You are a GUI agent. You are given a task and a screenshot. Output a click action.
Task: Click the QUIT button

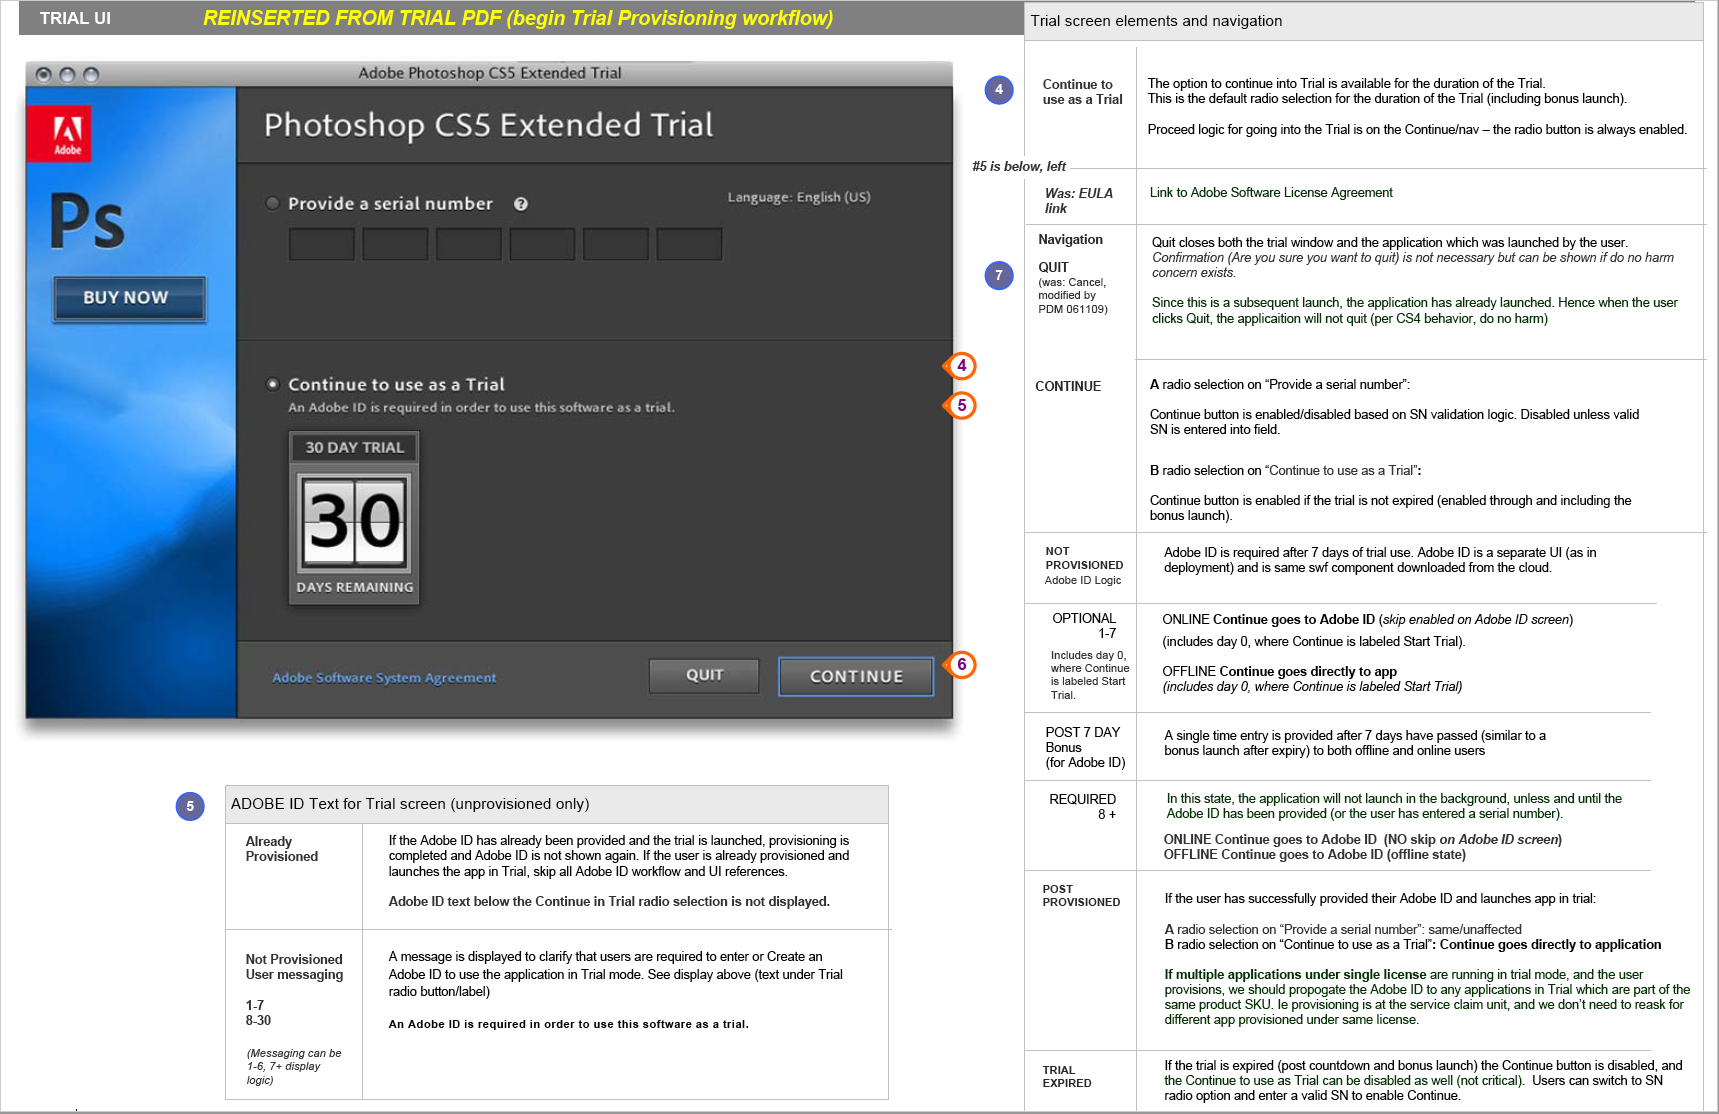pyautogui.click(x=704, y=675)
